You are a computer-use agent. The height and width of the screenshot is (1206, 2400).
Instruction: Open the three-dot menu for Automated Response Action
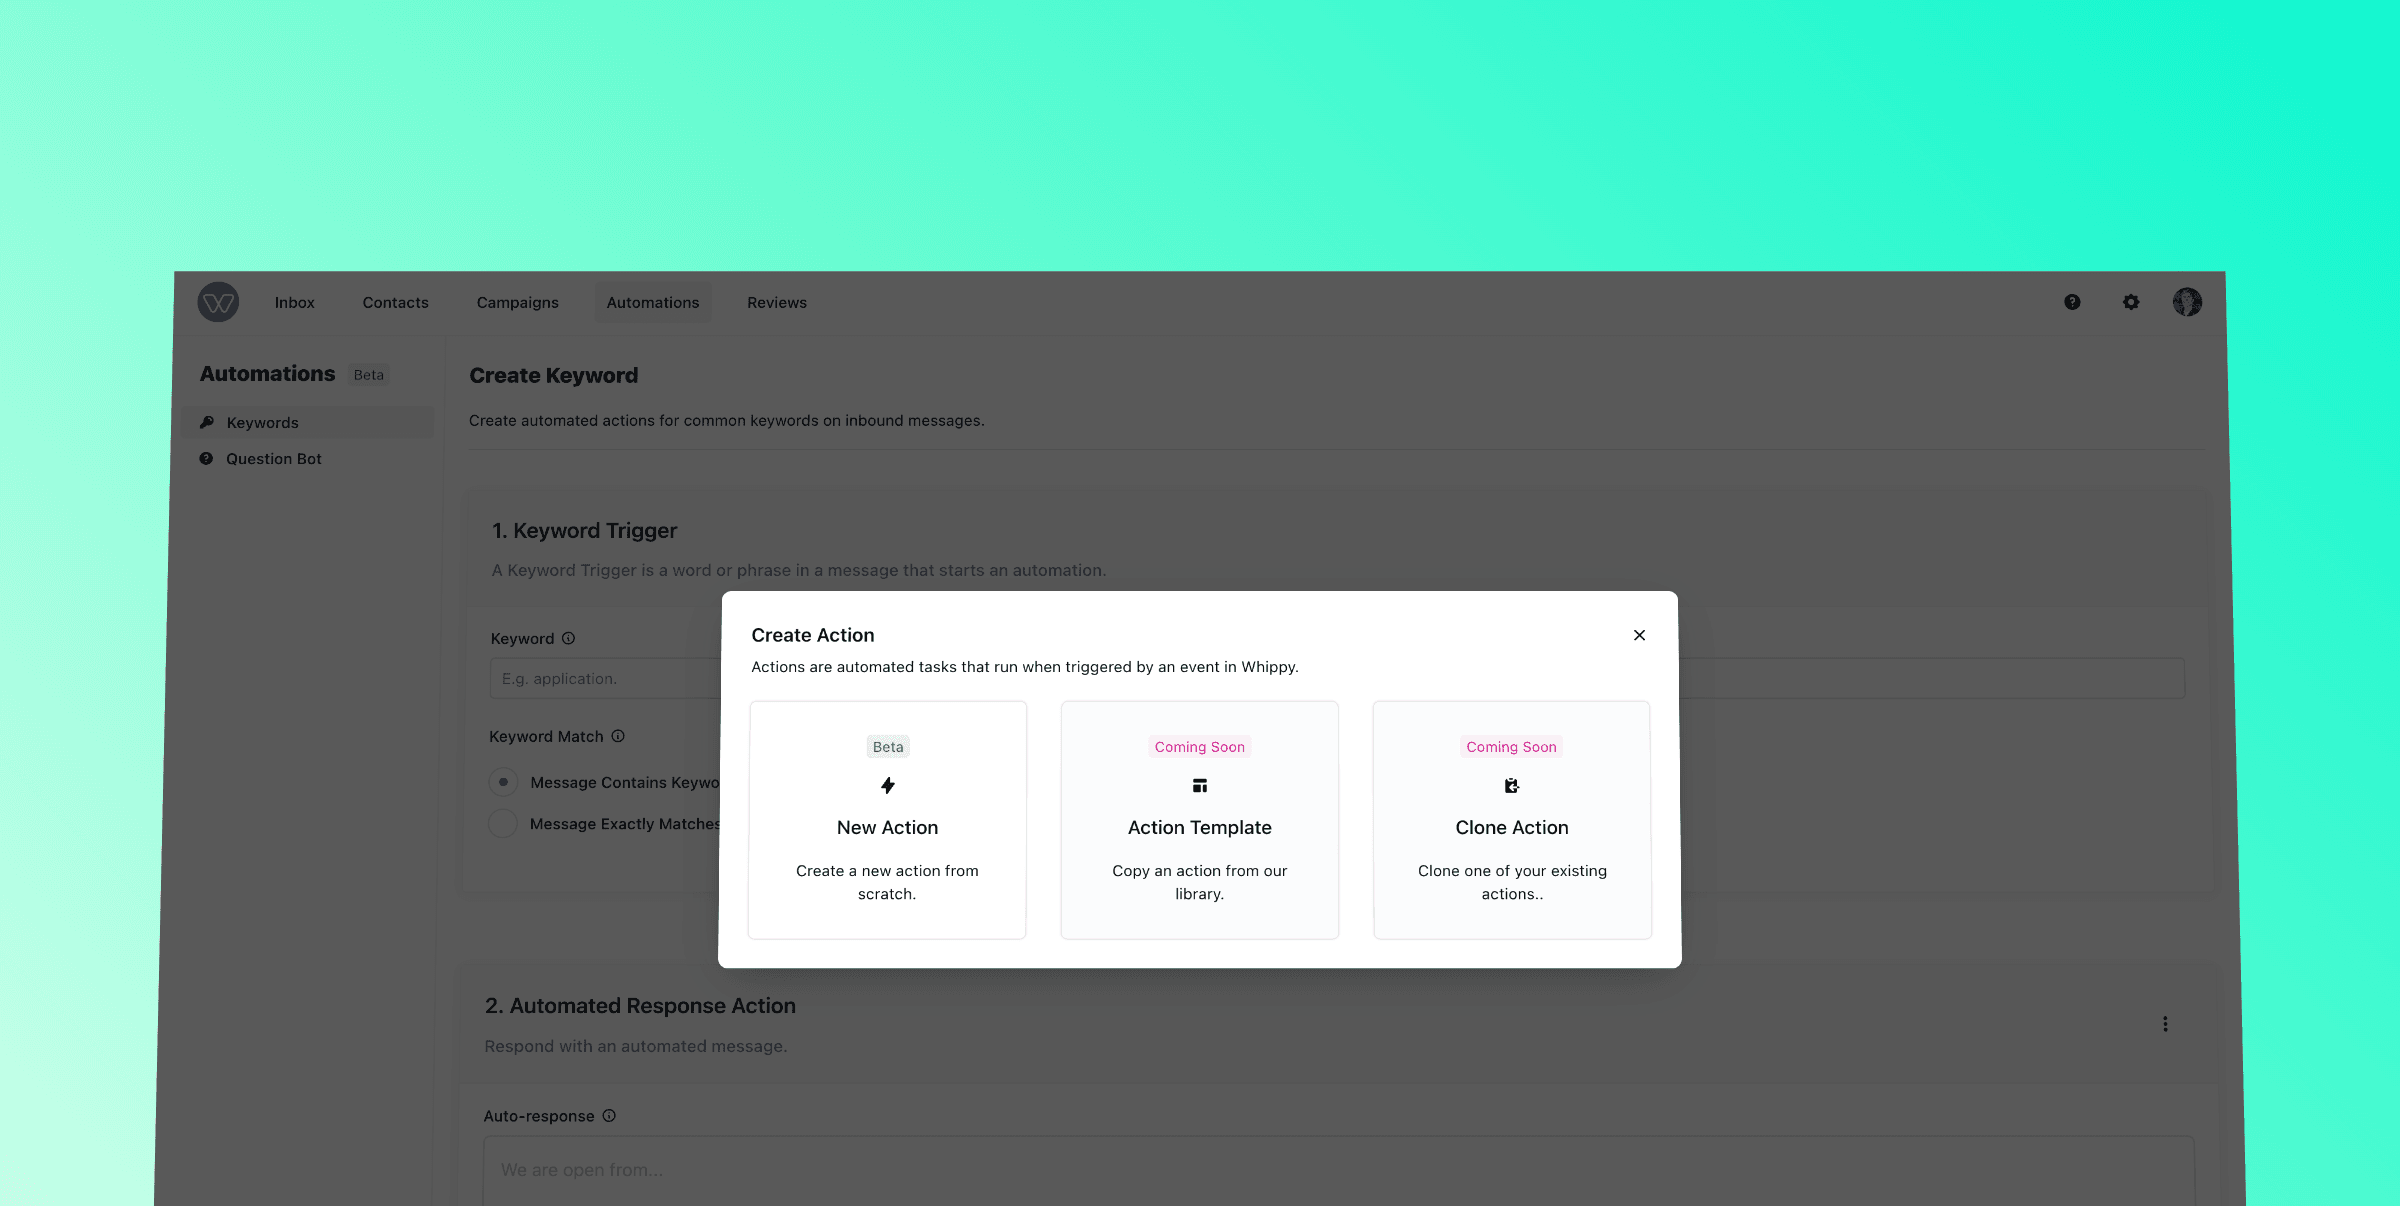[x=2165, y=1024]
